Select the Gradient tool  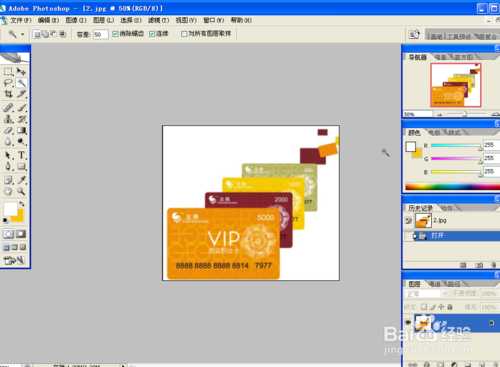click(x=21, y=130)
